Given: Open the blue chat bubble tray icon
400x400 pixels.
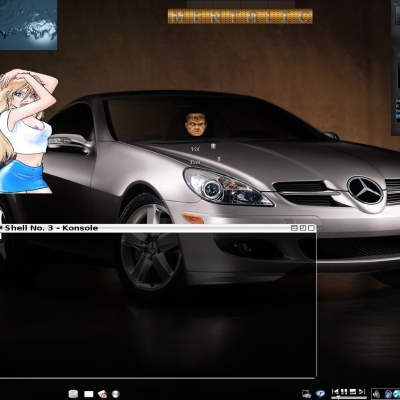Looking at the screenshot, I should (320, 394).
